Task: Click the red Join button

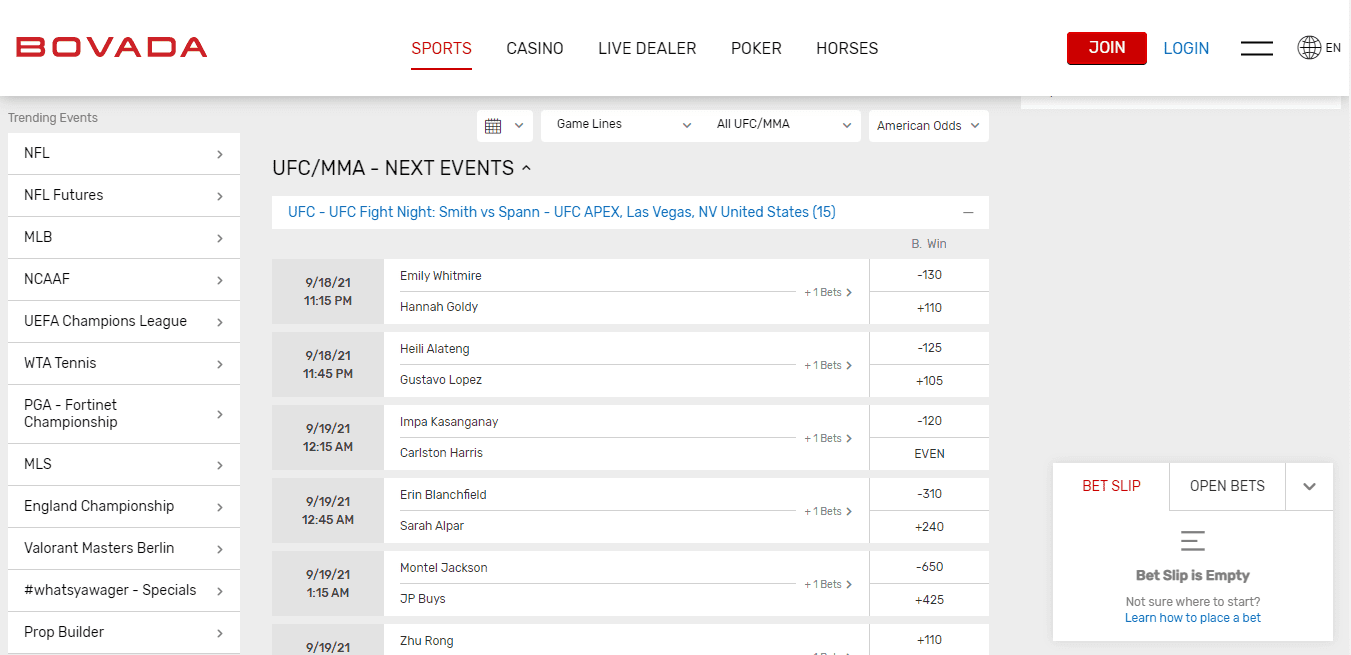Action: [x=1106, y=48]
